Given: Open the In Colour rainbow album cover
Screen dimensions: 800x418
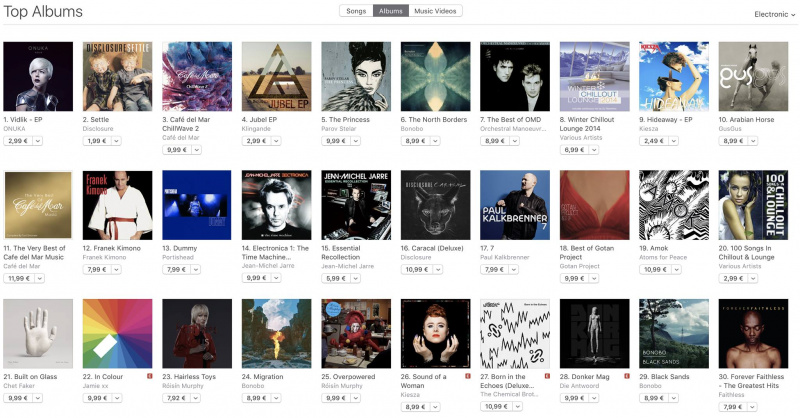Looking at the screenshot, I should pos(117,334).
